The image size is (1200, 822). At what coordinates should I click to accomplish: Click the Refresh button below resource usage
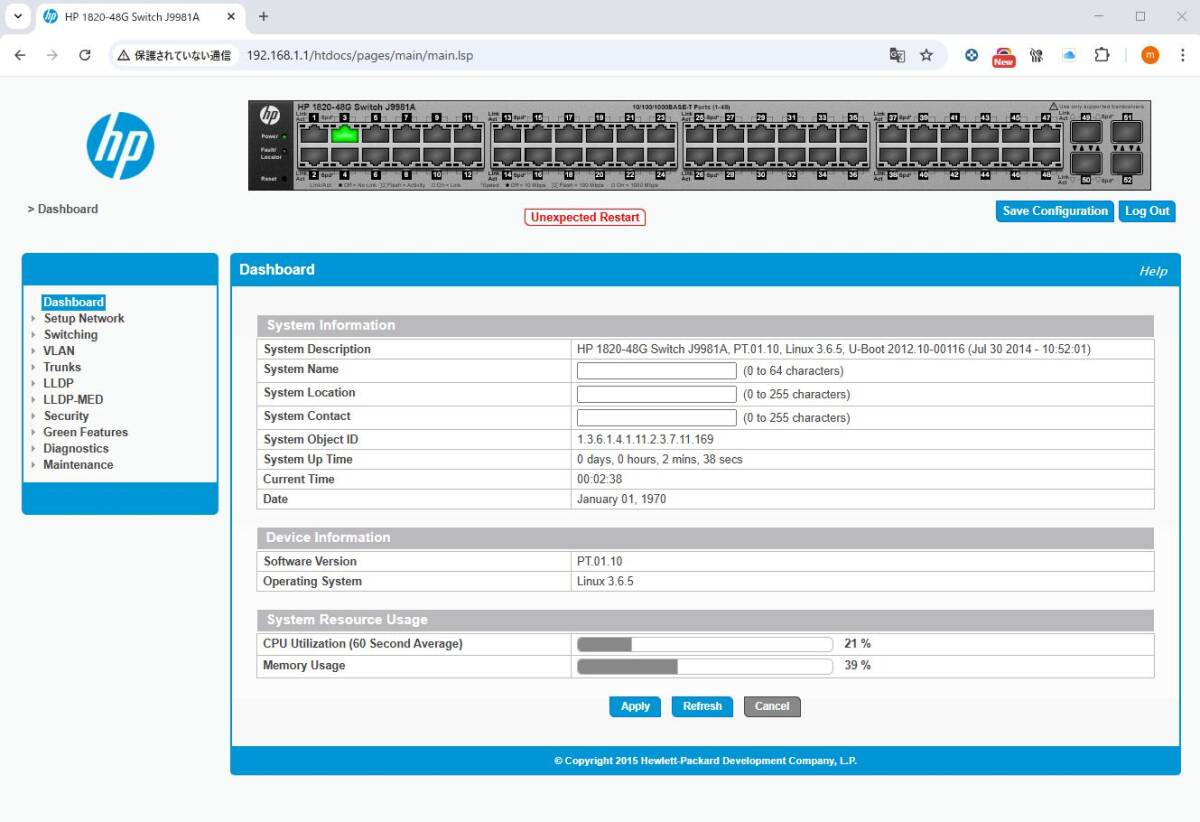(x=702, y=706)
